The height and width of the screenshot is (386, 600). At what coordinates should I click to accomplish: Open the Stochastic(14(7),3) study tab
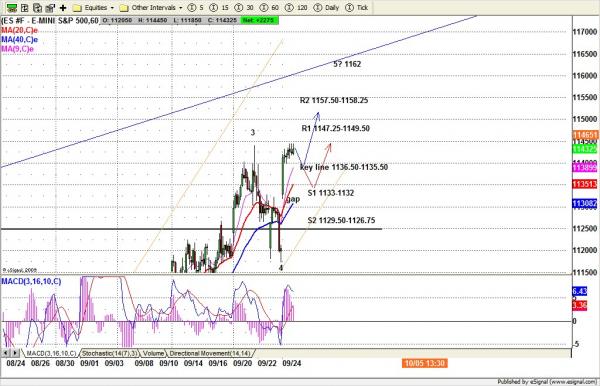click(x=109, y=353)
